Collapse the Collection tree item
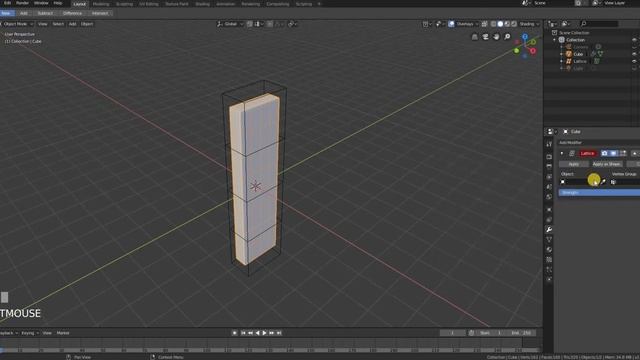640x360 pixels. (x=554, y=40)
